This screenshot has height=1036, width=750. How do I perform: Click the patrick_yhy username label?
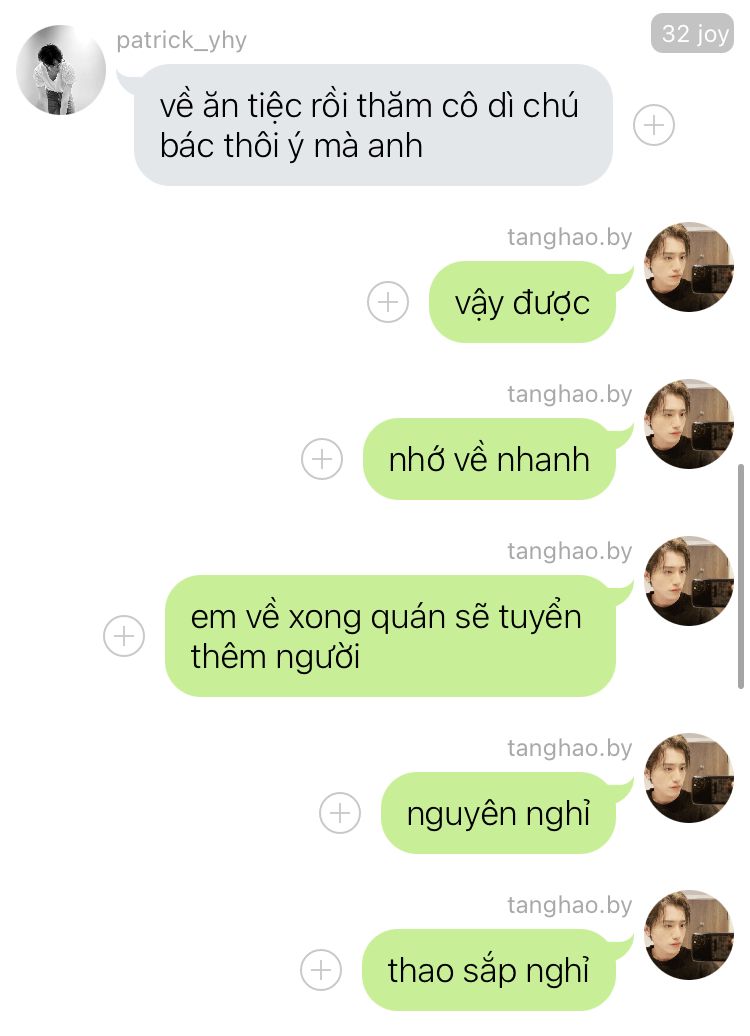point(182,41)
